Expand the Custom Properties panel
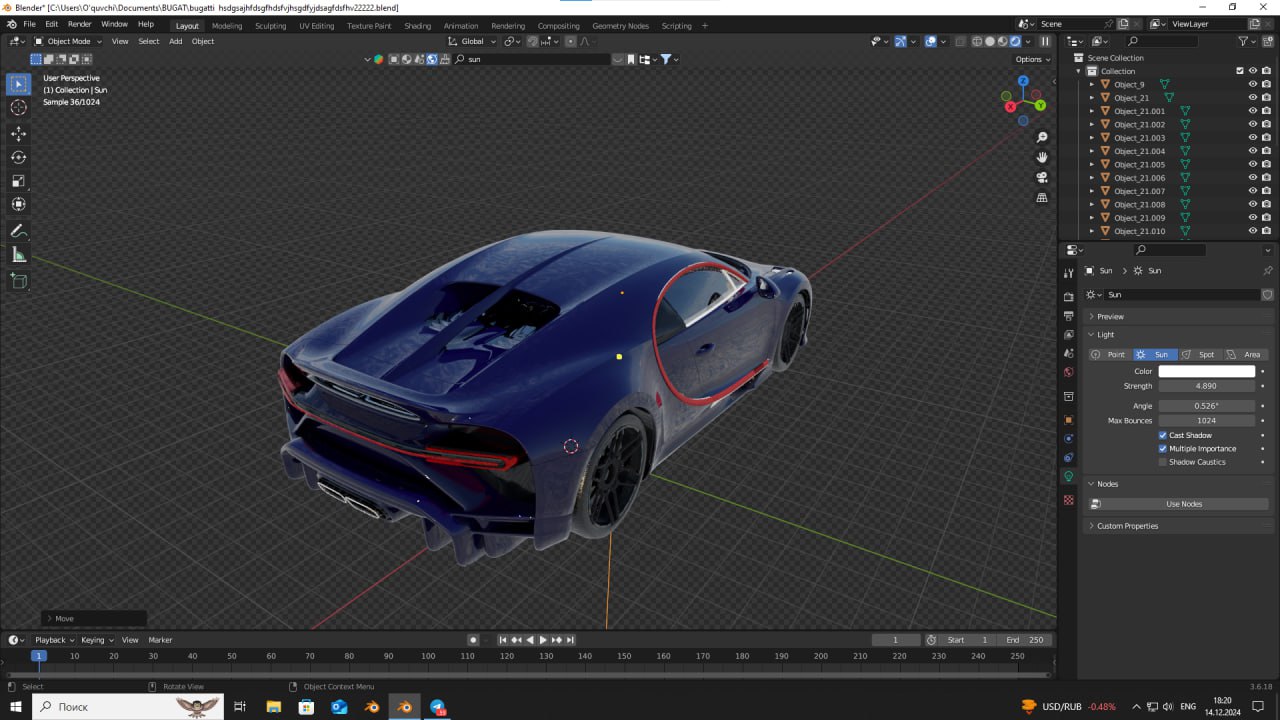This screenshot has width=1280, height=720. 1127,526
